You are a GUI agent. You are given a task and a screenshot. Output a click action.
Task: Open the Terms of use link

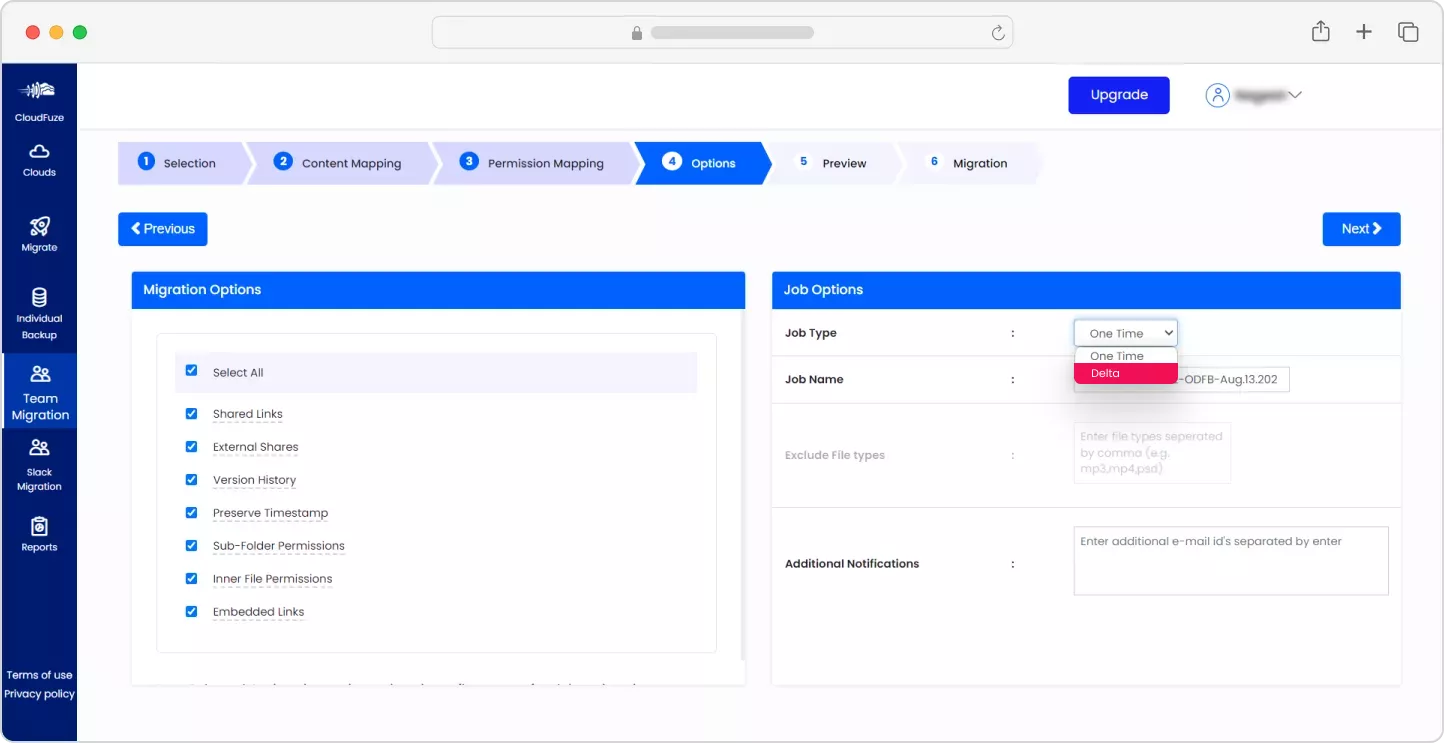[x=39, y=675]
